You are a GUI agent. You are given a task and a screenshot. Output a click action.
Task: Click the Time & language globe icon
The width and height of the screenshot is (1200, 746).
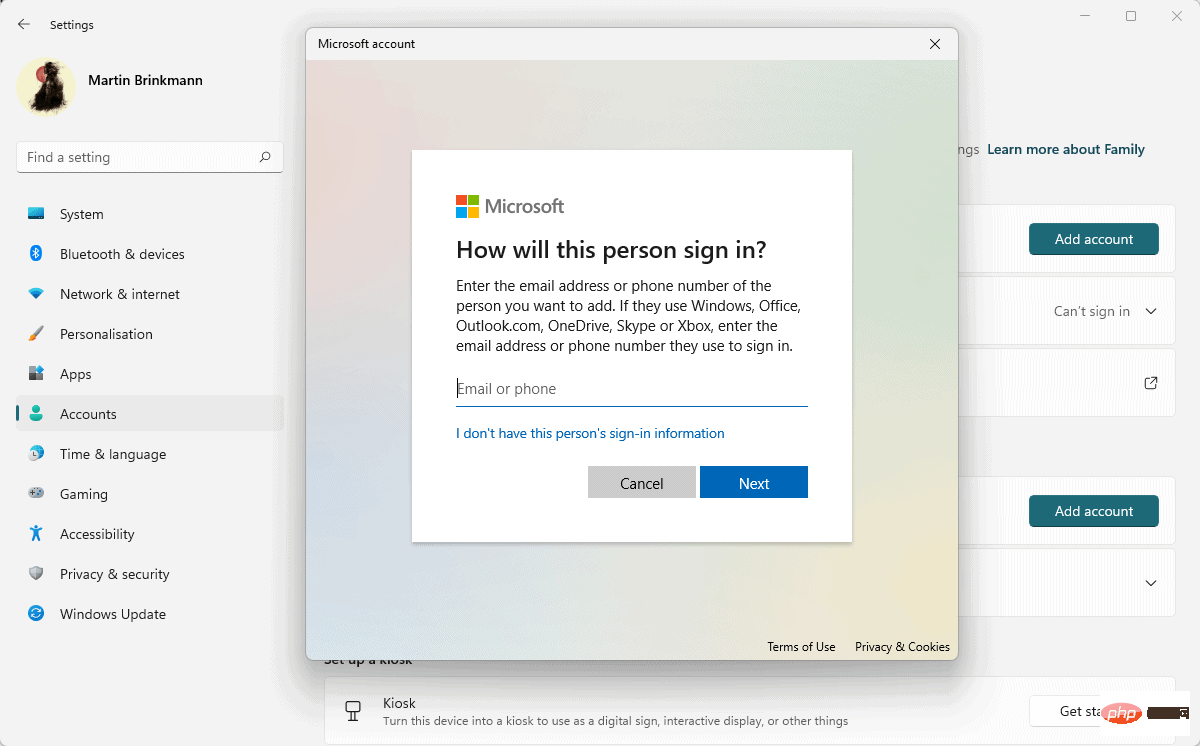(x=36, y=454)
